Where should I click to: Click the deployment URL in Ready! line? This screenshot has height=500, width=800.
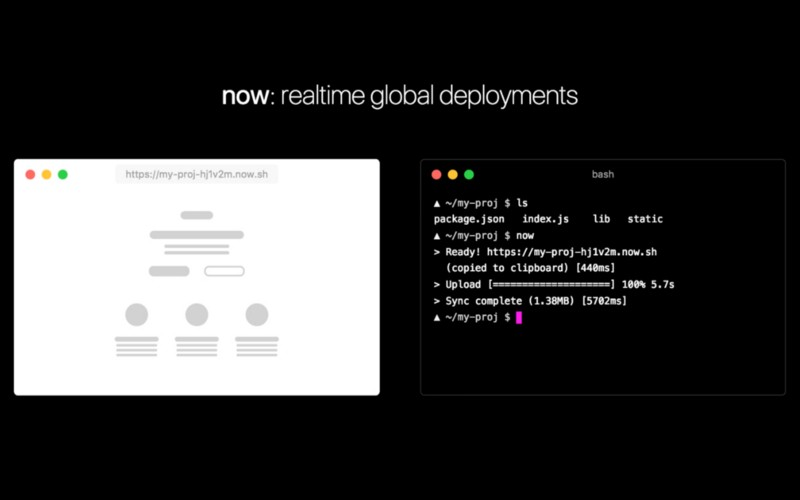coord(571,252)
